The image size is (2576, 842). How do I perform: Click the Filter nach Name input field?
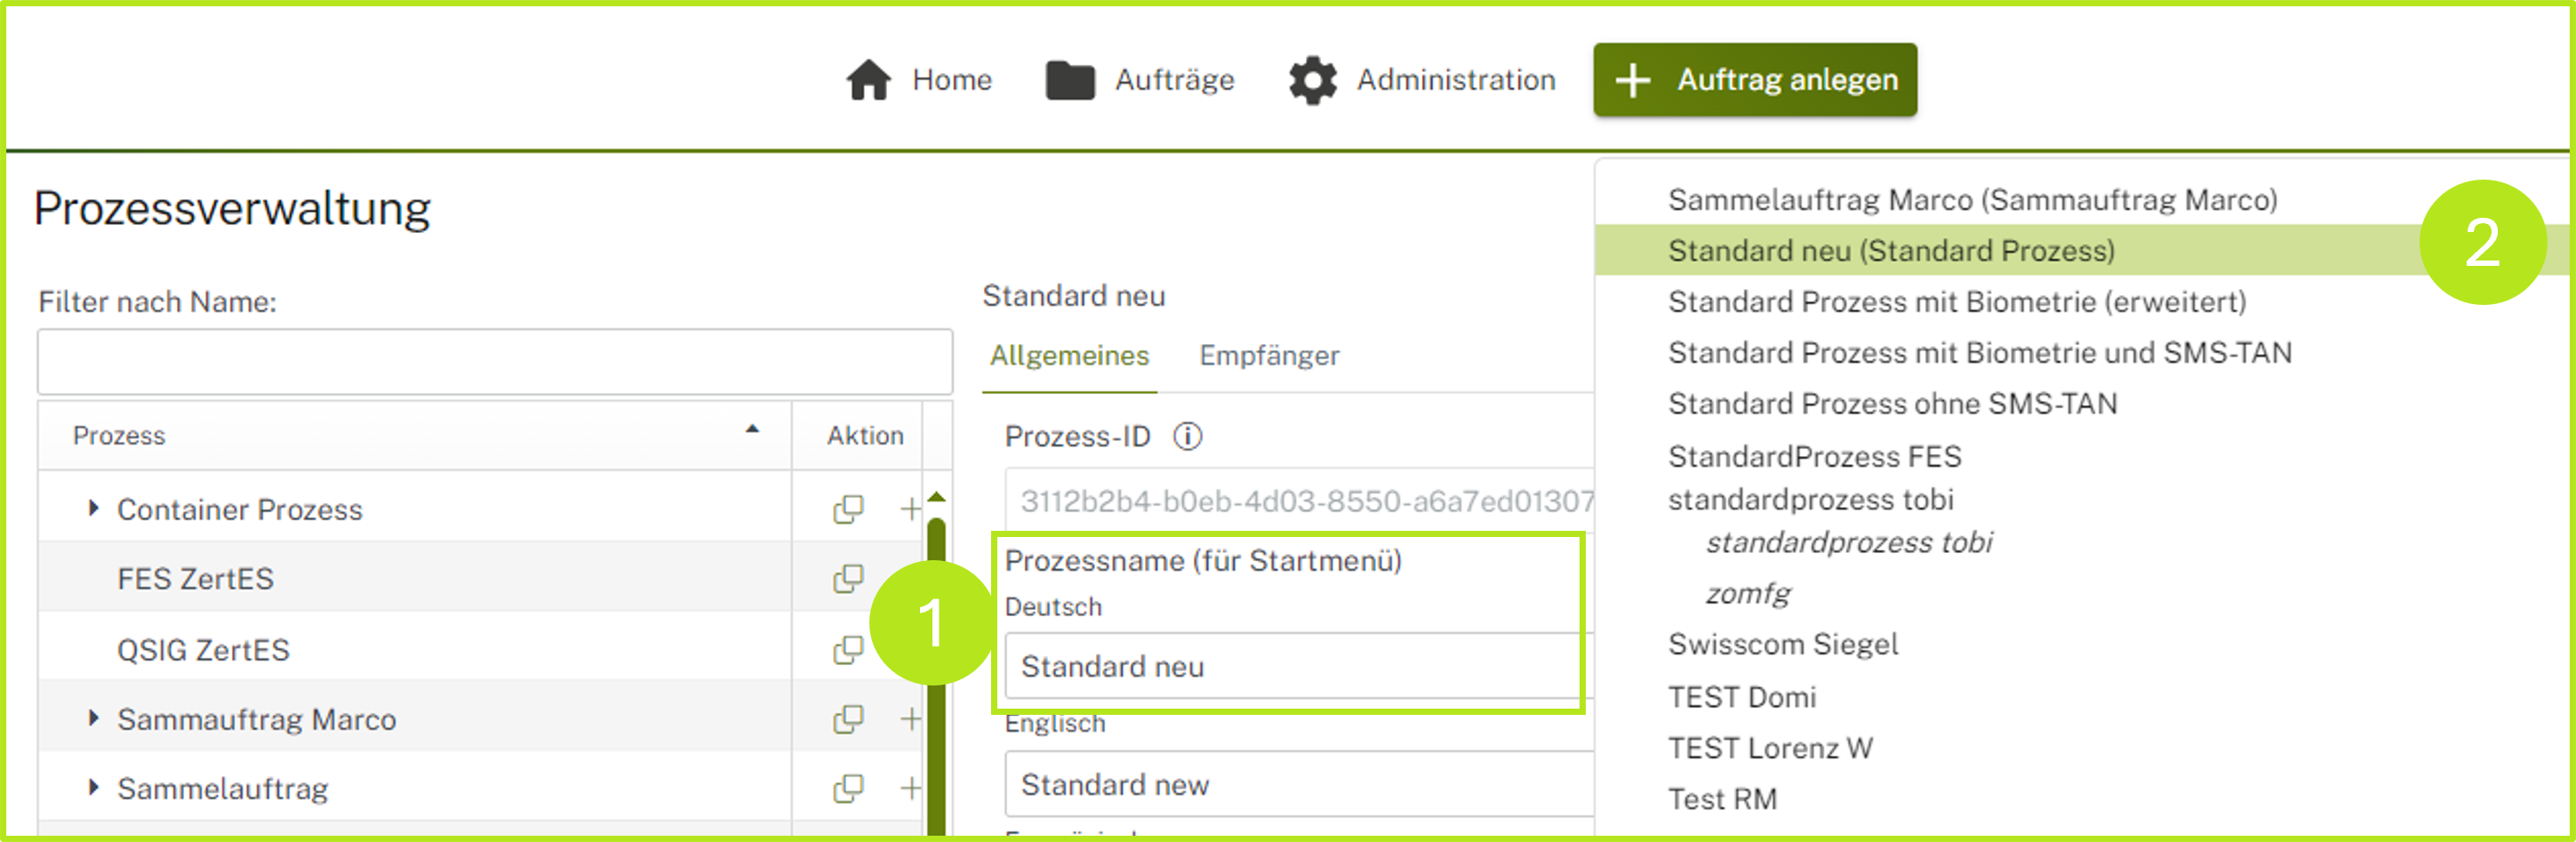(494, 362)
